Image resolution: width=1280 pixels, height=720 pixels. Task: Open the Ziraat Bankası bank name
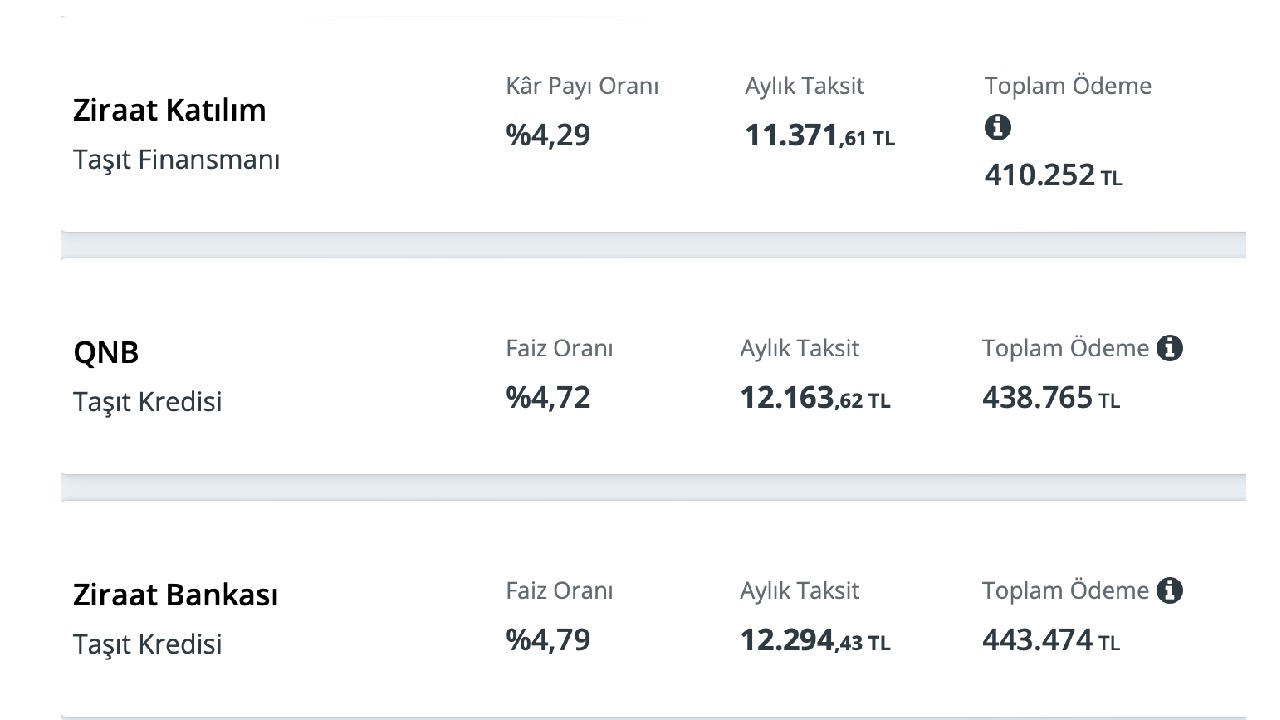pyautogui.click(x=176, y=595)
